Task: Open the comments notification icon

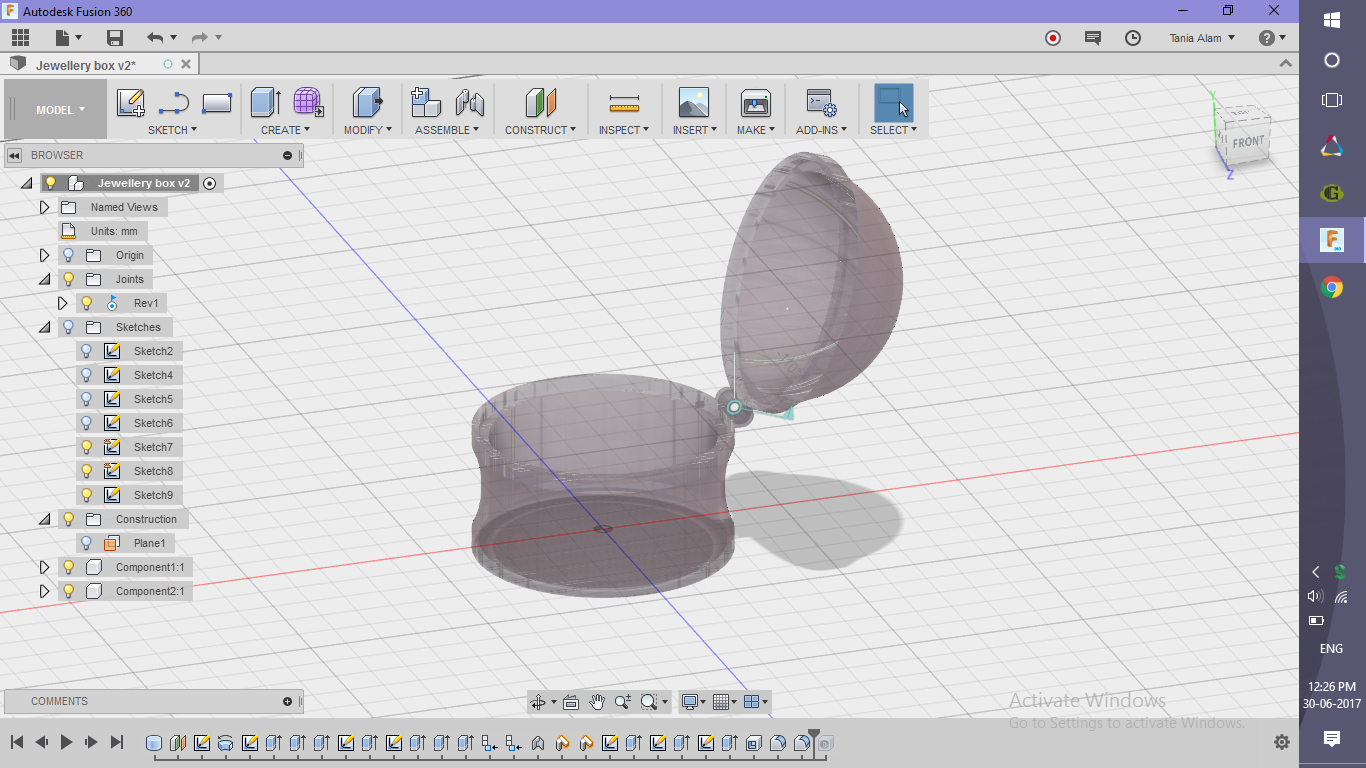Action: coord(1093,38)
